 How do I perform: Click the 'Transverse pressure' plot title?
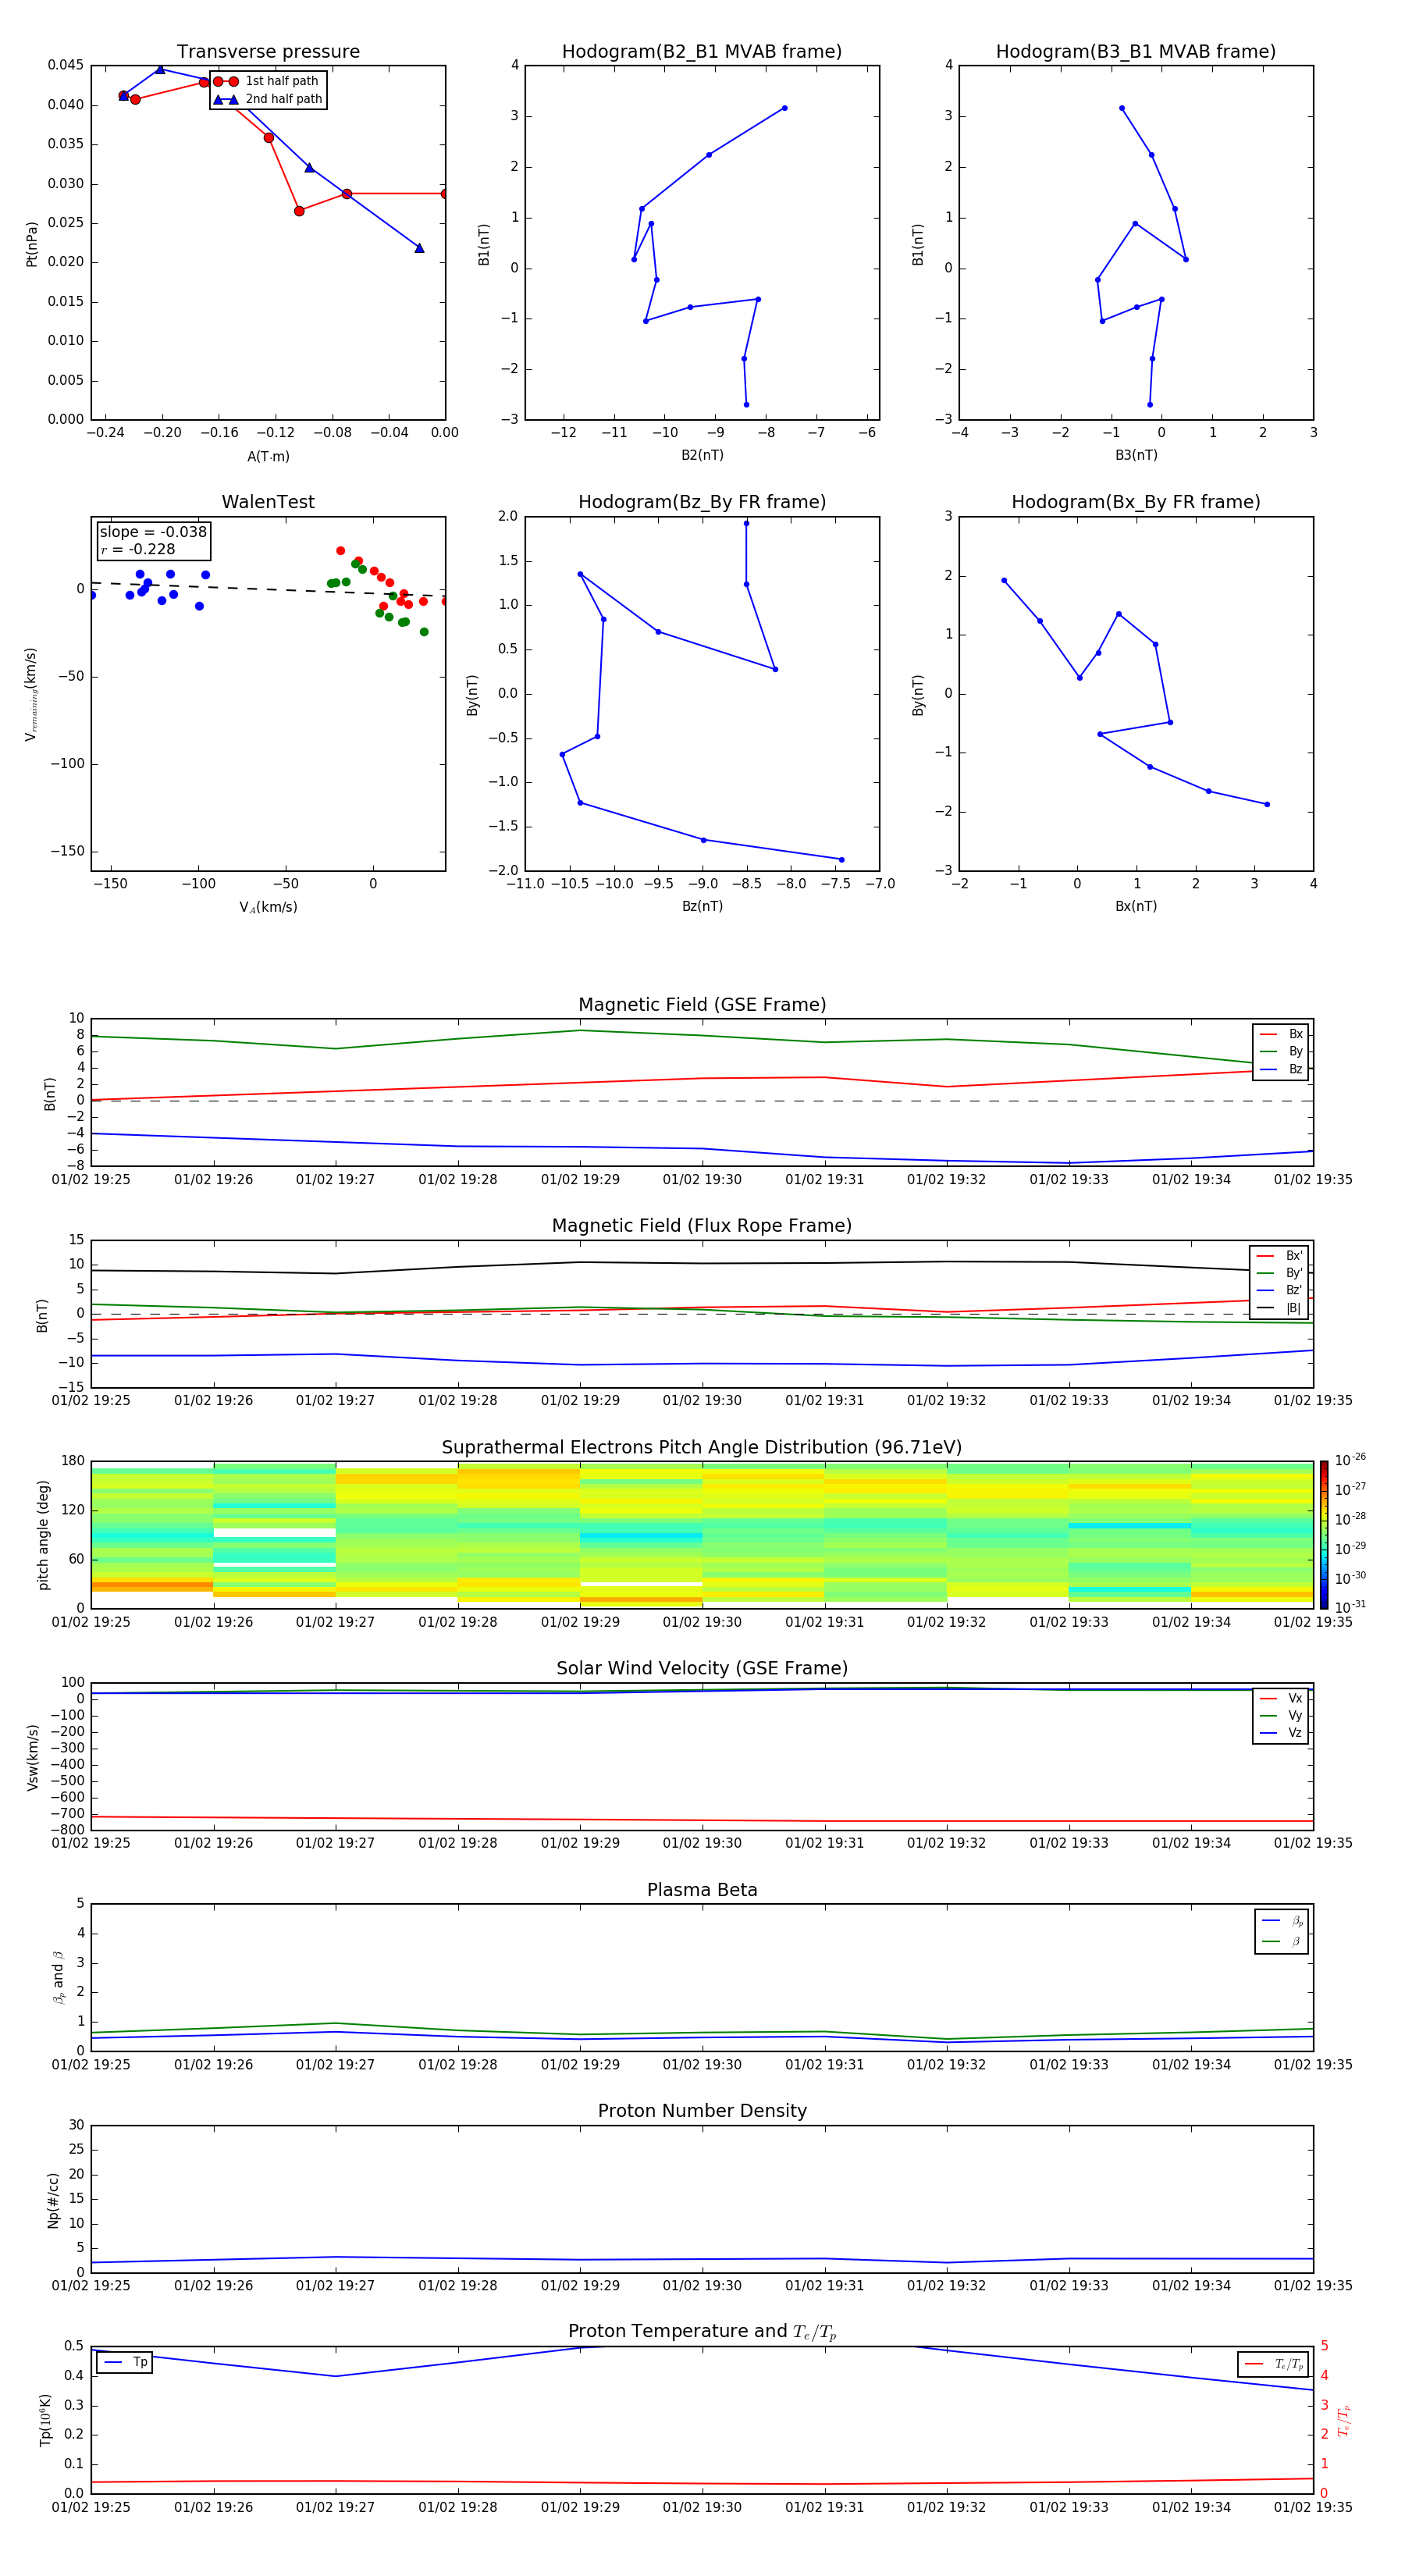coord(268,52)
